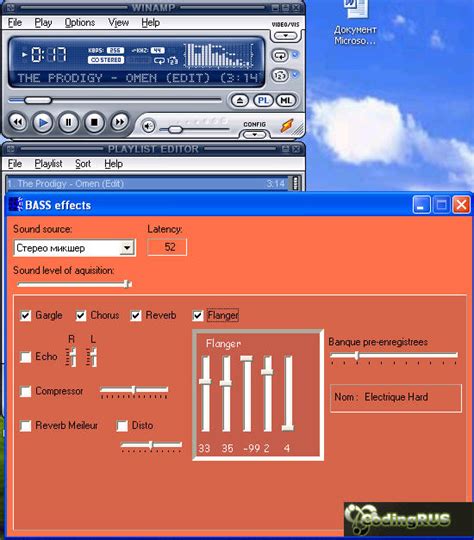Click the Echo L channel slider
The width and height of the screenshot is (474, 540).
click(x=92, y=357)
